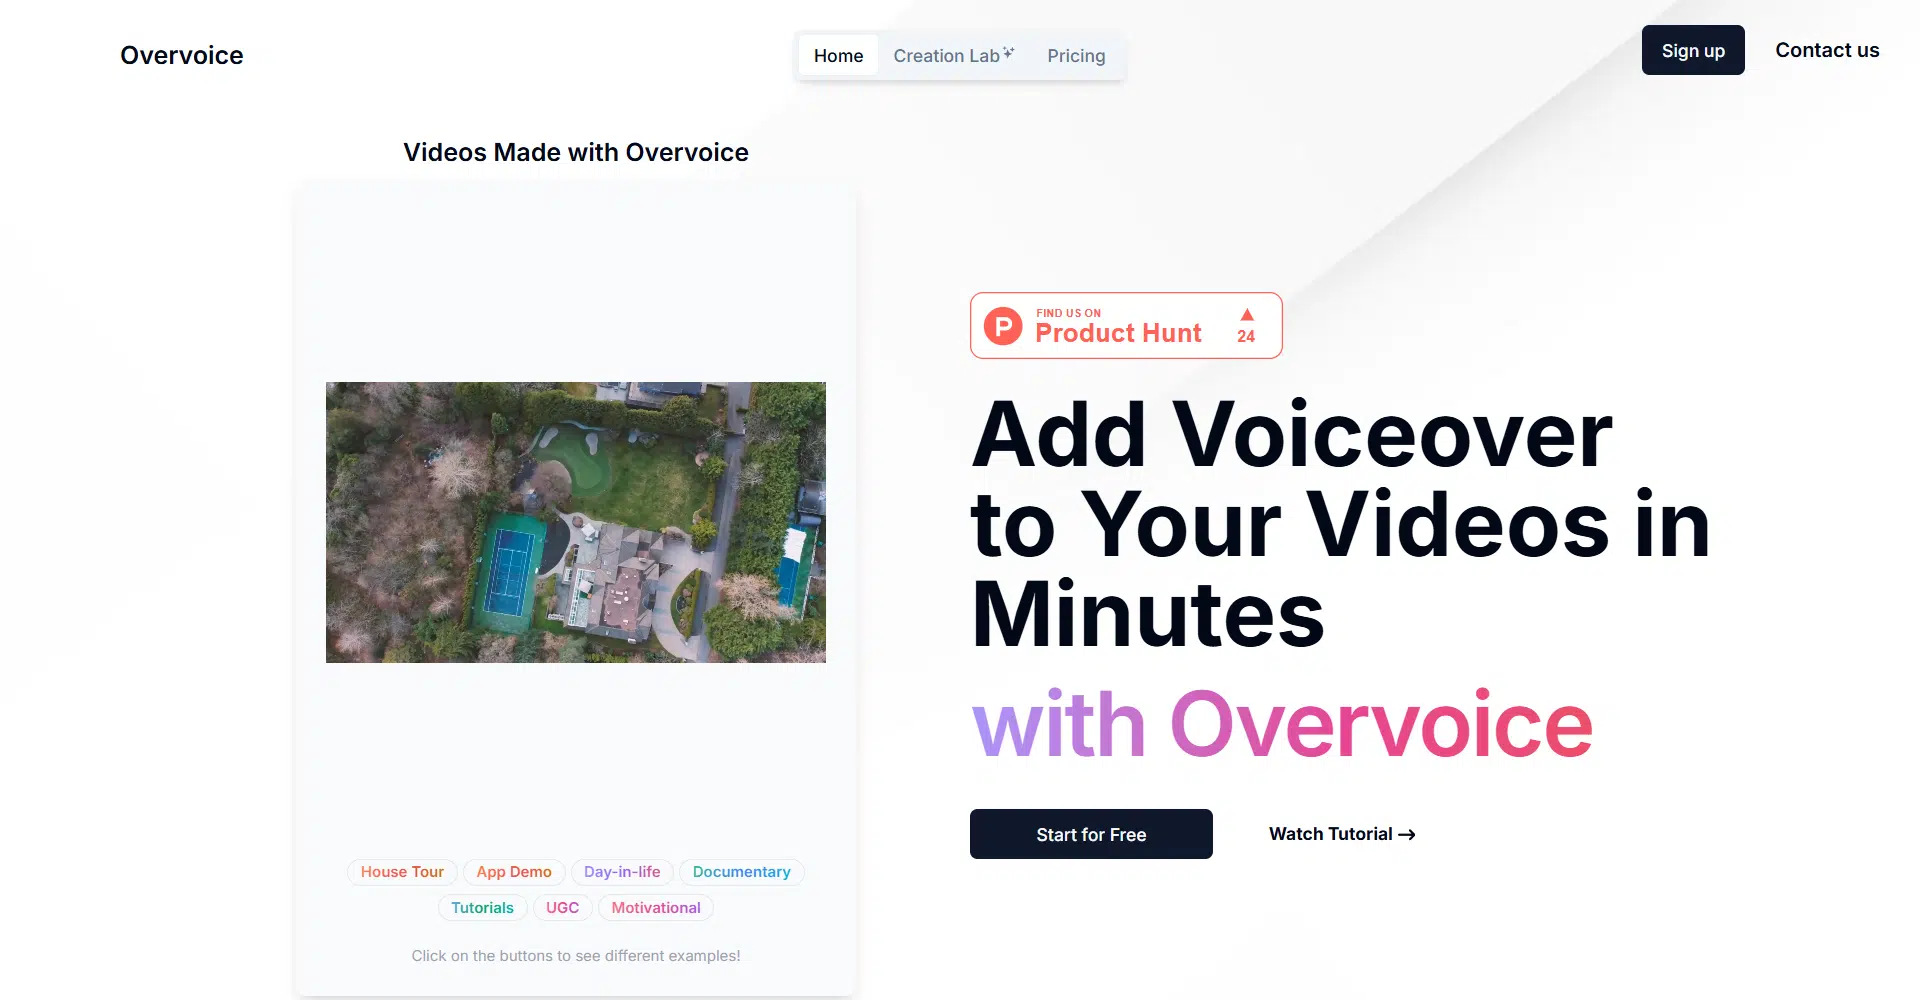Open the Pricing tab

click(1076, 56)
